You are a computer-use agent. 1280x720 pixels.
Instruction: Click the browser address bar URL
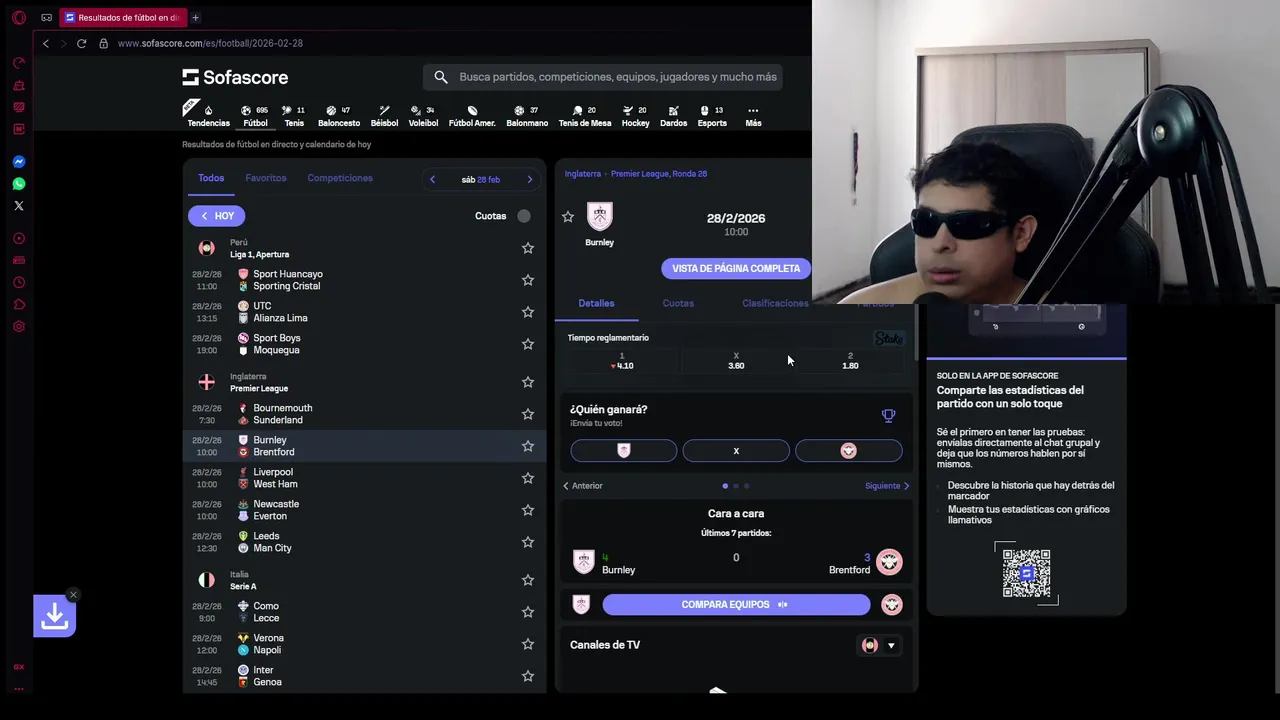coord(210,43)
